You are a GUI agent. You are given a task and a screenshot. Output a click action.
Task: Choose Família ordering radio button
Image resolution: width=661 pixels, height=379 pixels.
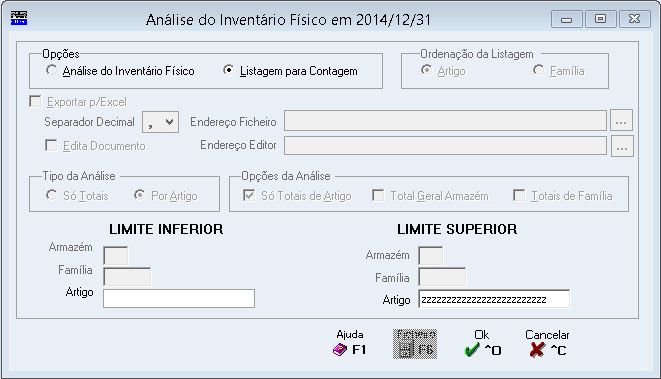click(538, 70)
